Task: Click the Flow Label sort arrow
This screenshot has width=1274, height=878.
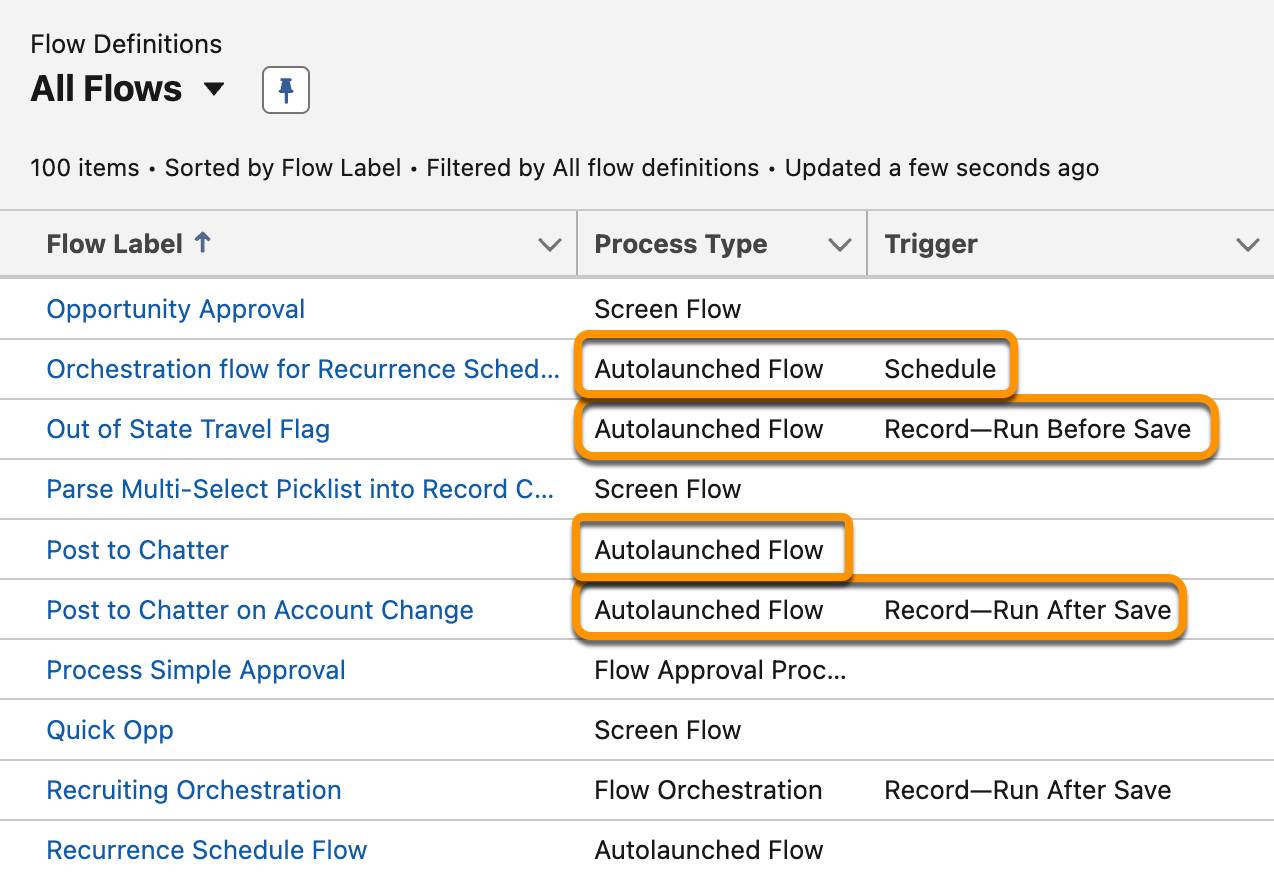Action: (203, 243)
